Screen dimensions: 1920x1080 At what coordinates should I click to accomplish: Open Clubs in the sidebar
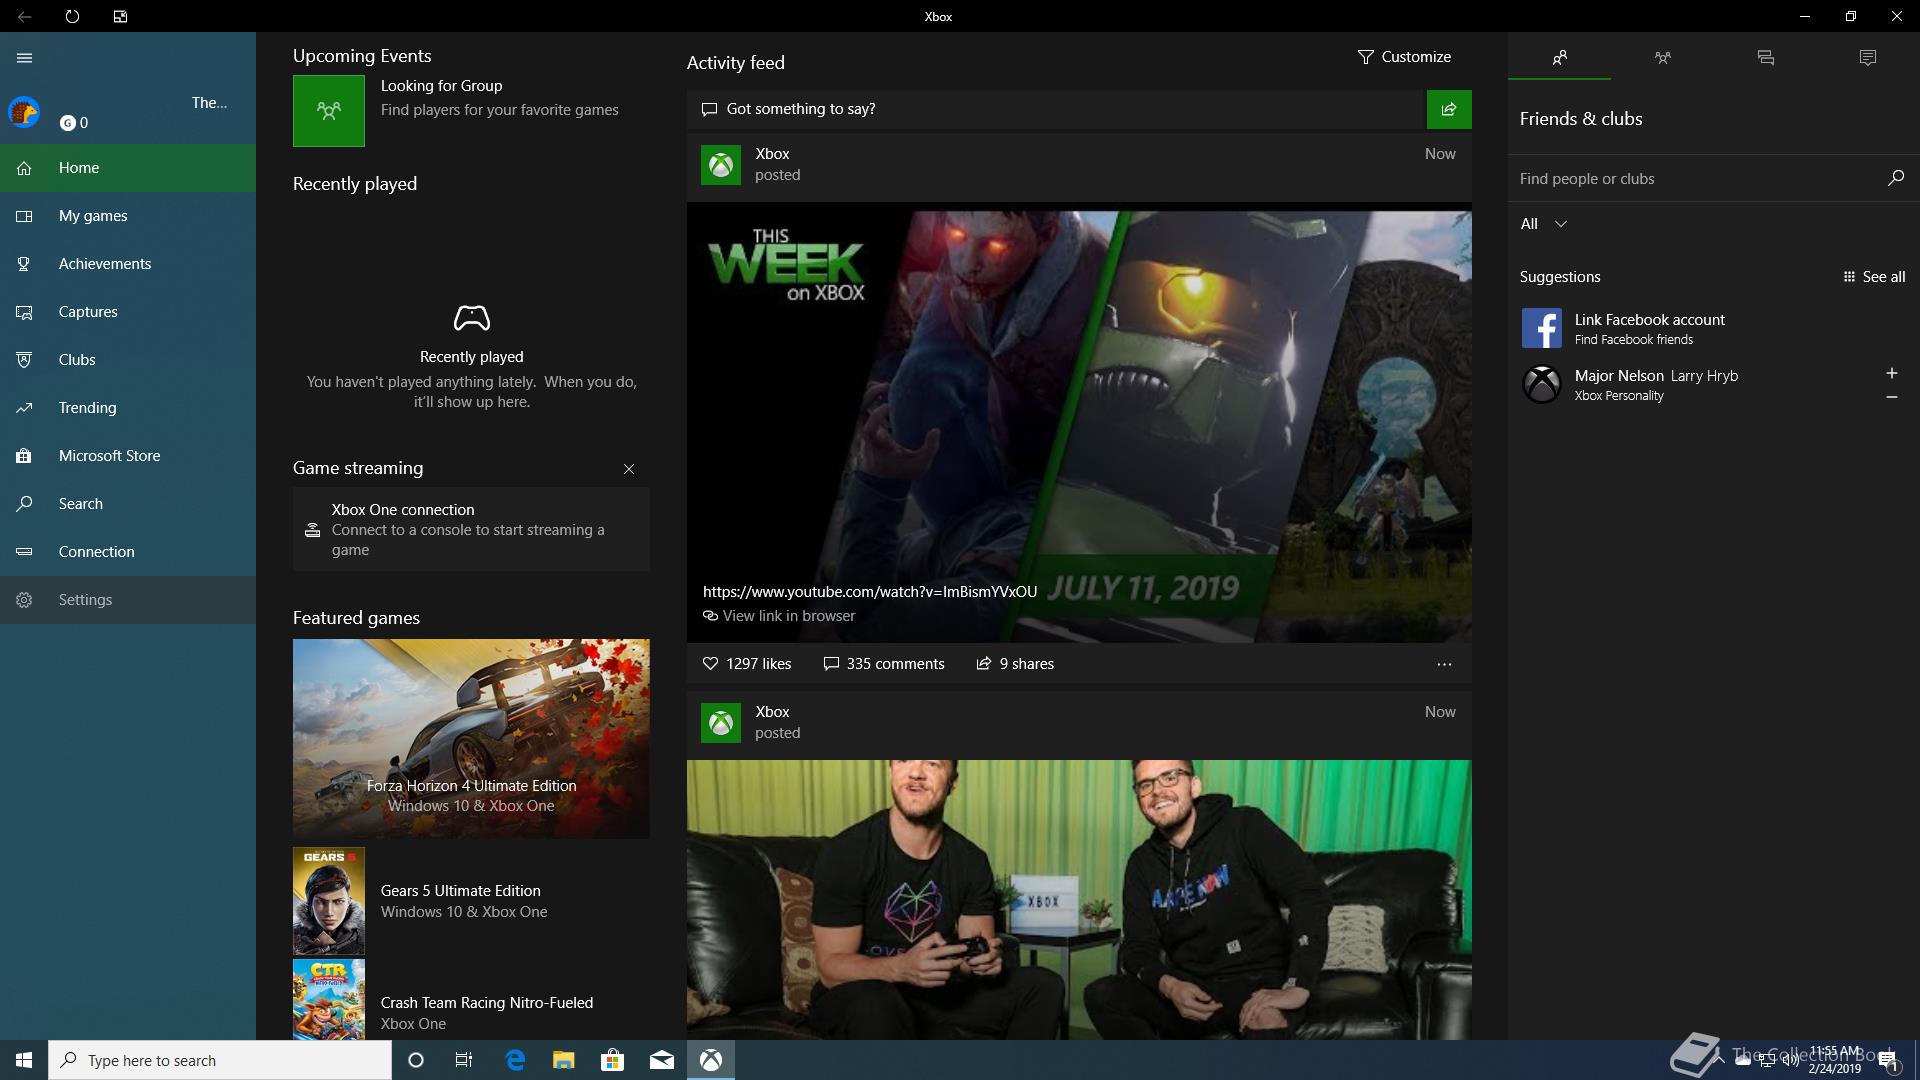coord(128,360)
